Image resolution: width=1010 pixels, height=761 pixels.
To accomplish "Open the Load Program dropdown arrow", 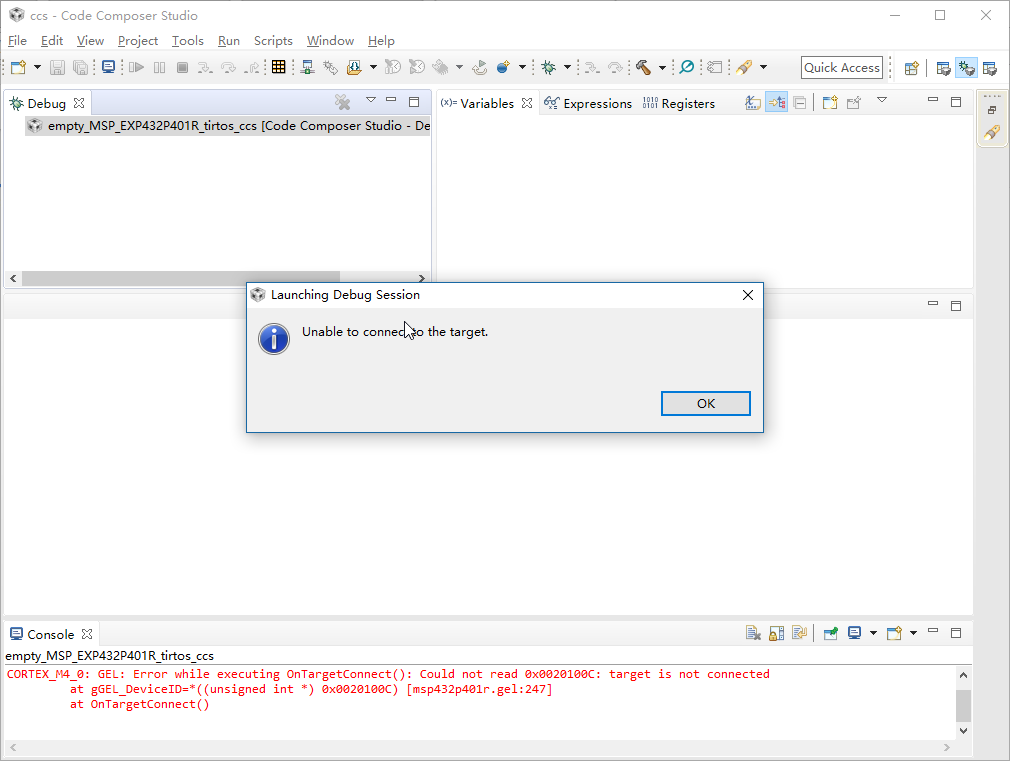I will pyautogui.click(x=373, y=67).
